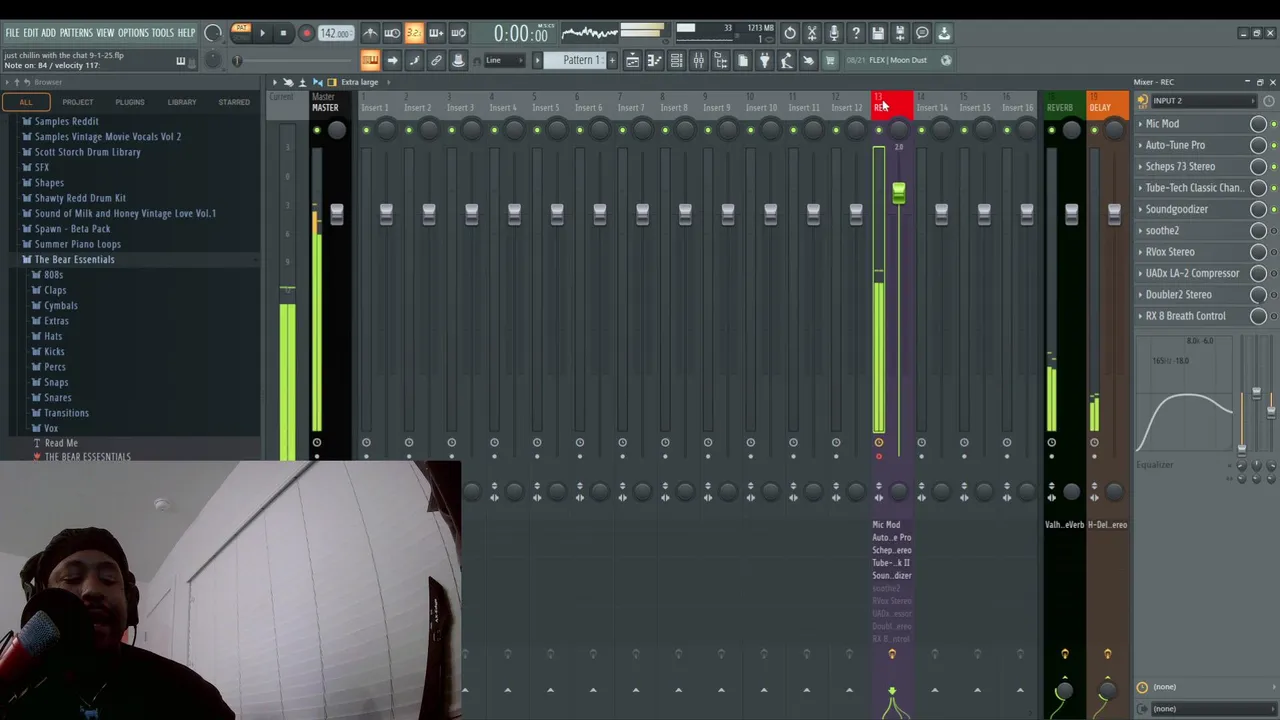
Task: Click the Soundgoodizer plugin slot
Action: coord(1177,210)
